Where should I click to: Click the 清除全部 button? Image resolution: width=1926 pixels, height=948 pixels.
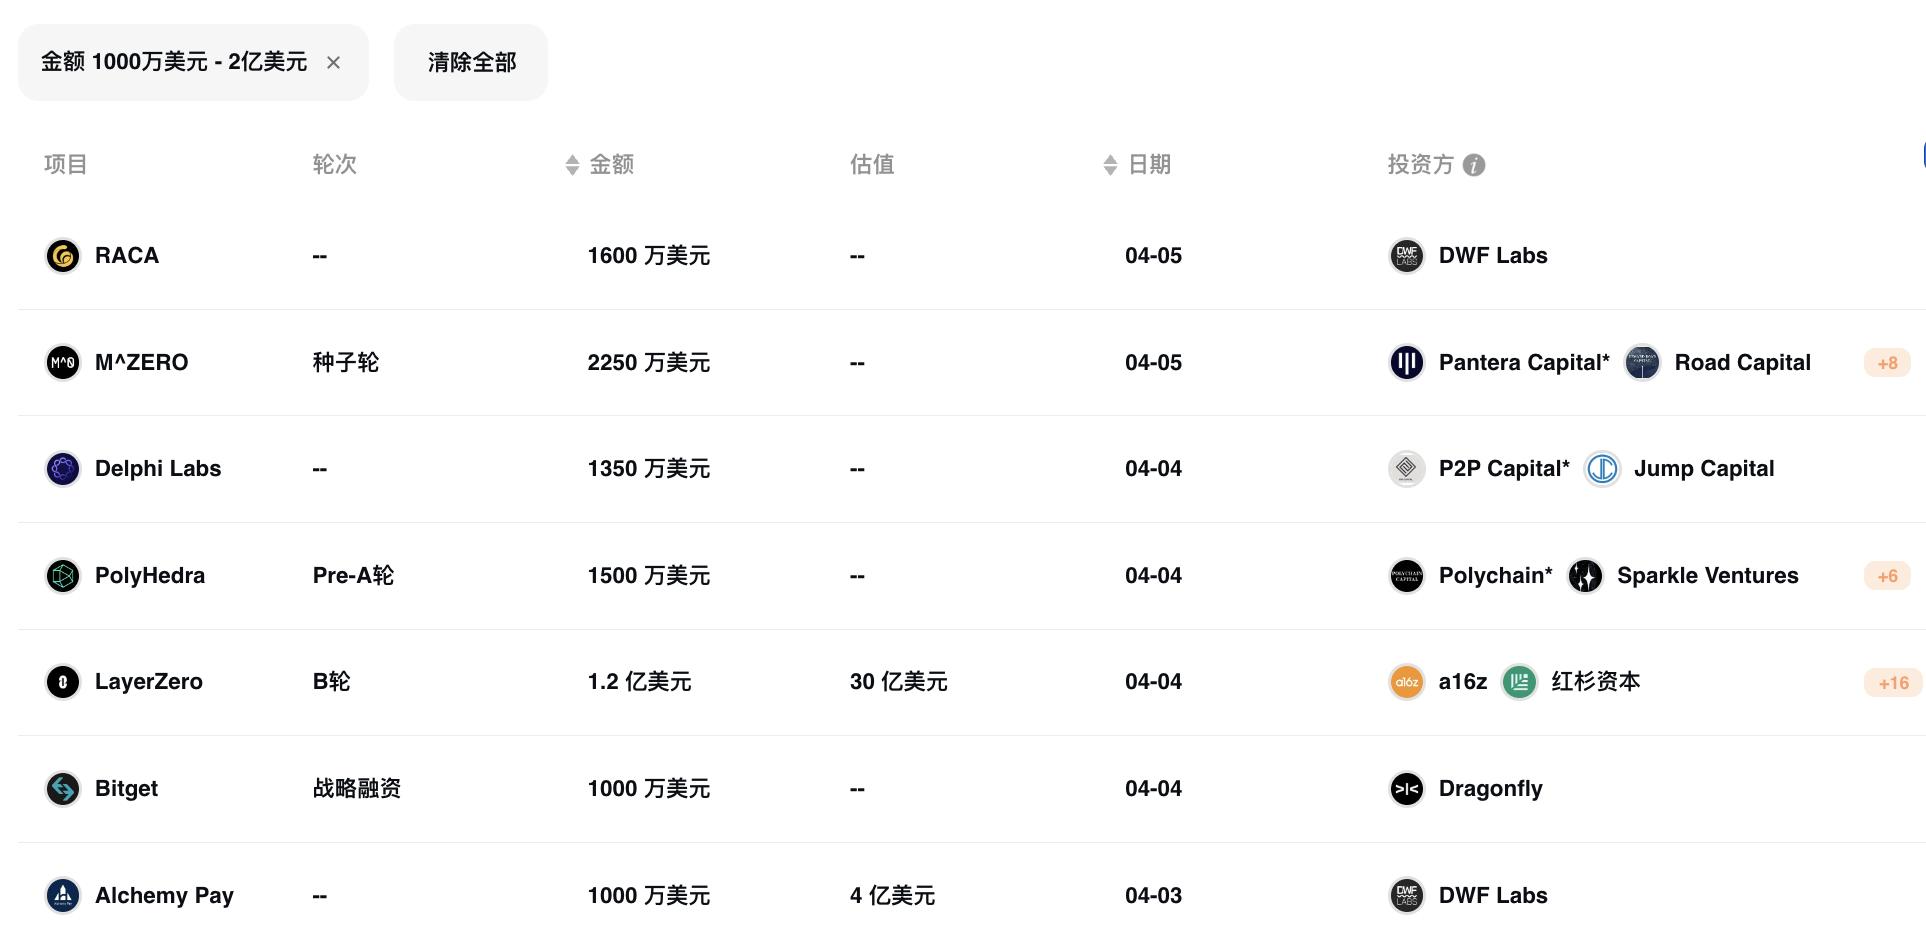(471, 63)
